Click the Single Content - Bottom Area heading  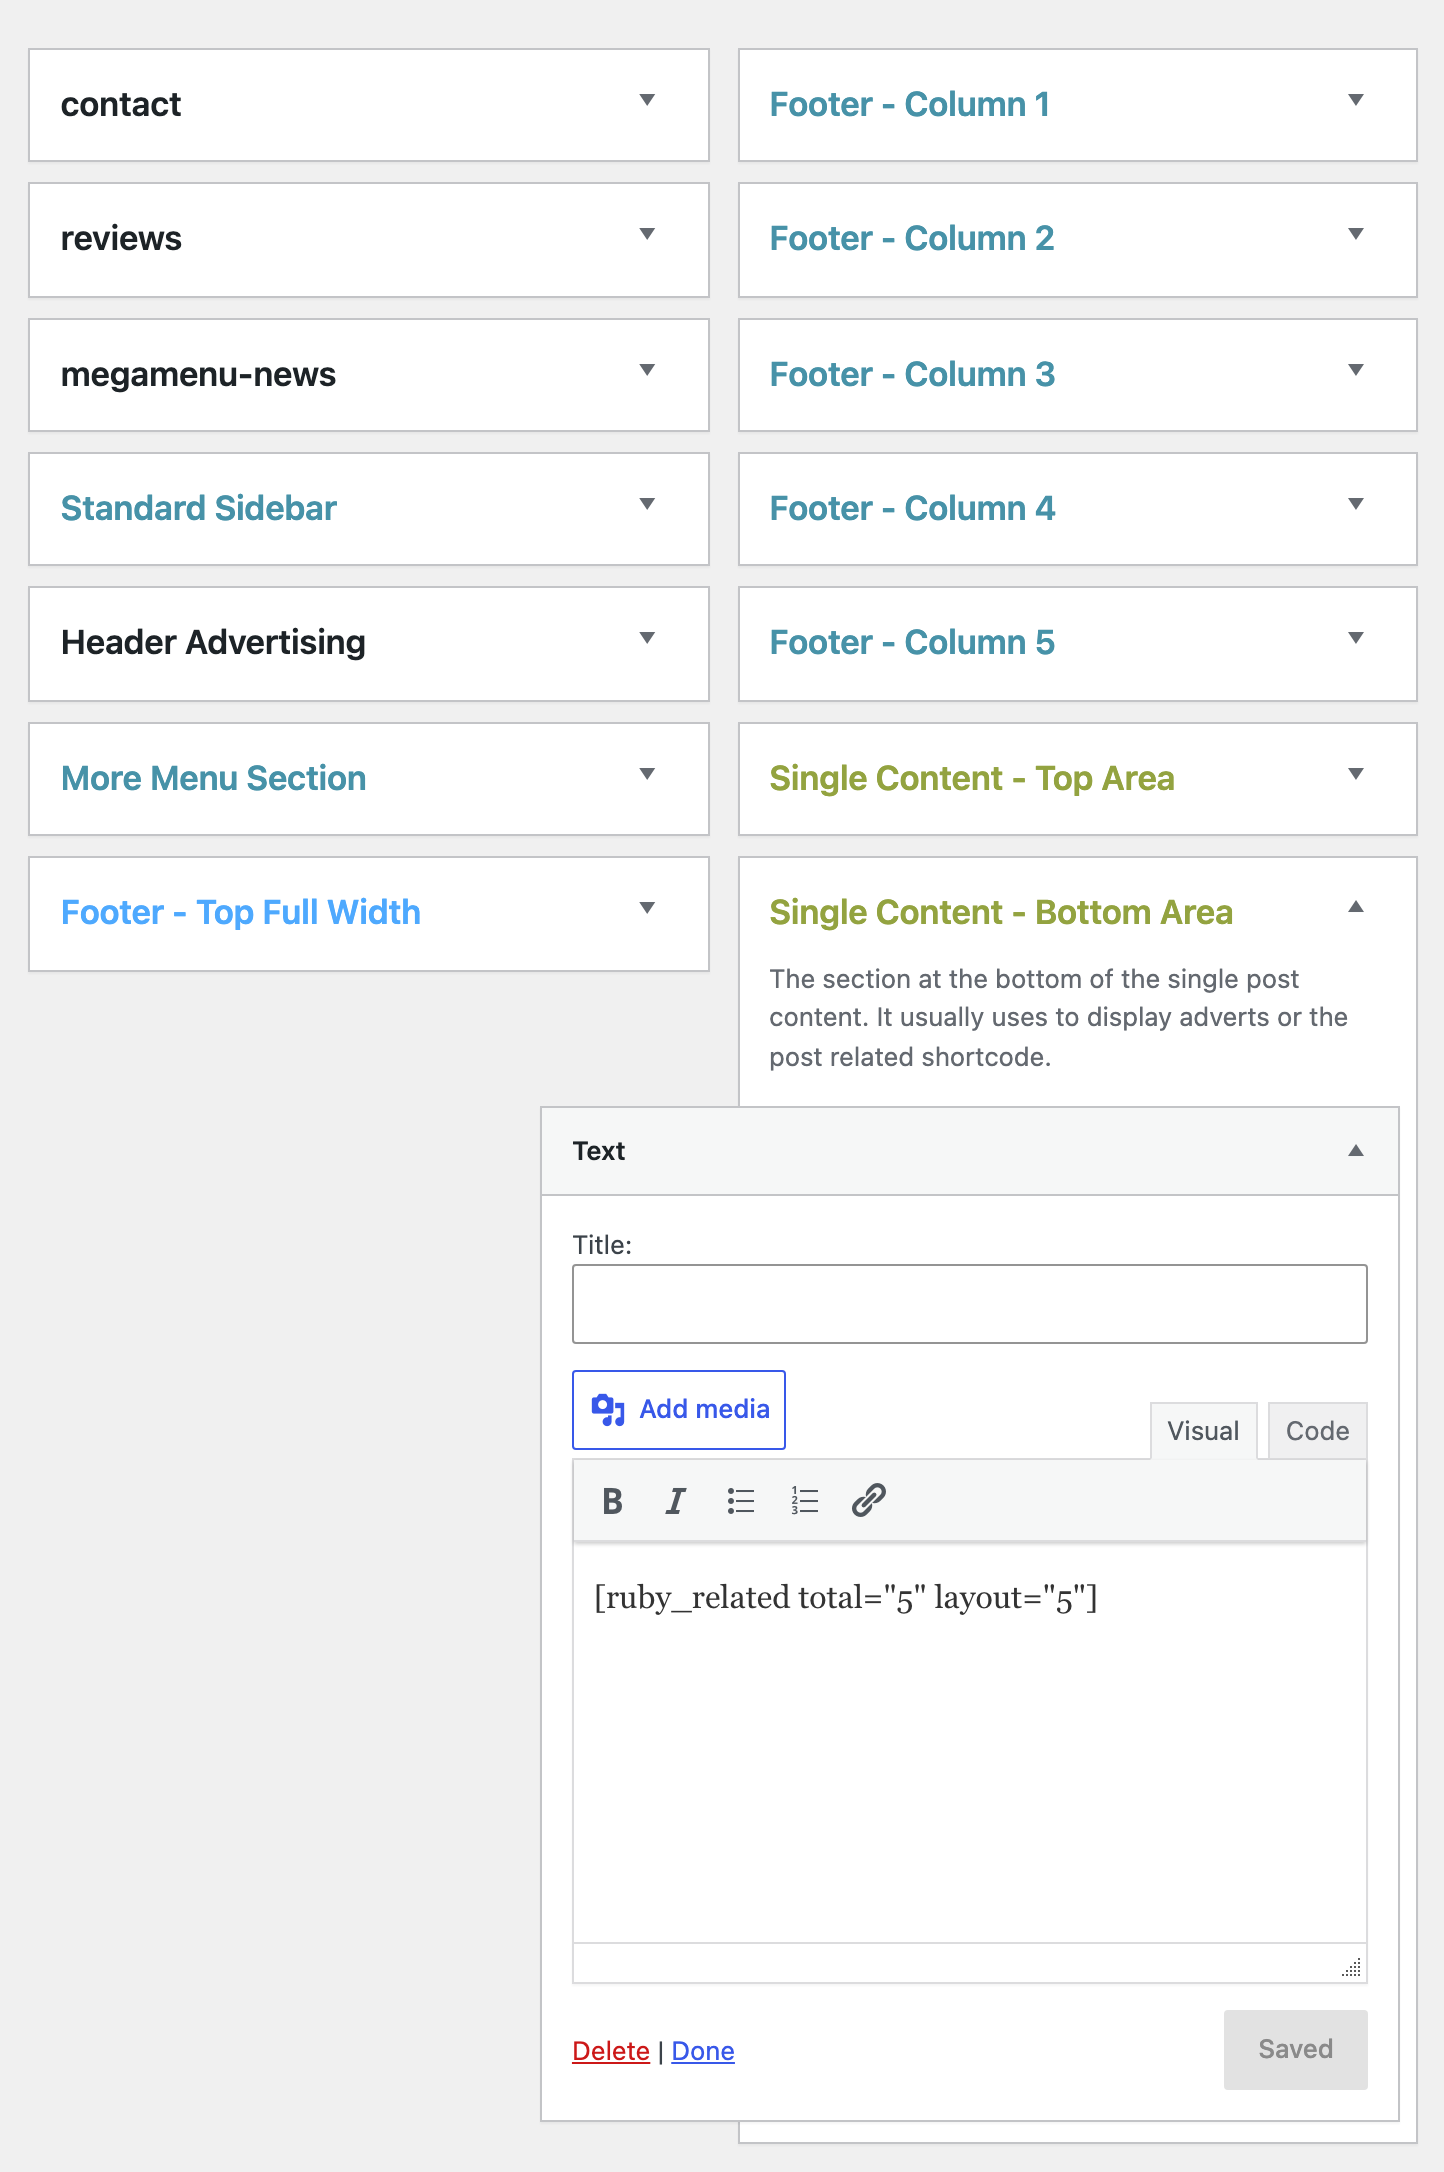[x=1001, y=913]
